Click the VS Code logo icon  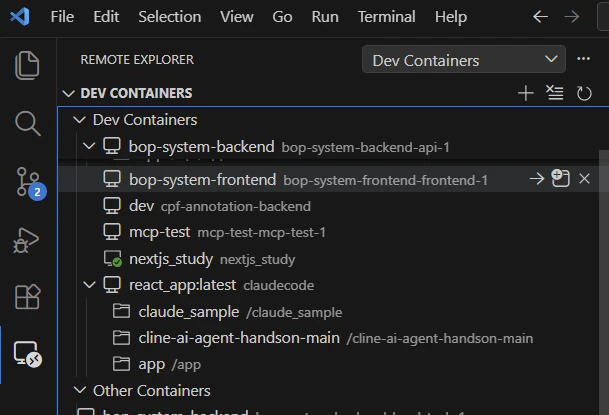[20, 17]
